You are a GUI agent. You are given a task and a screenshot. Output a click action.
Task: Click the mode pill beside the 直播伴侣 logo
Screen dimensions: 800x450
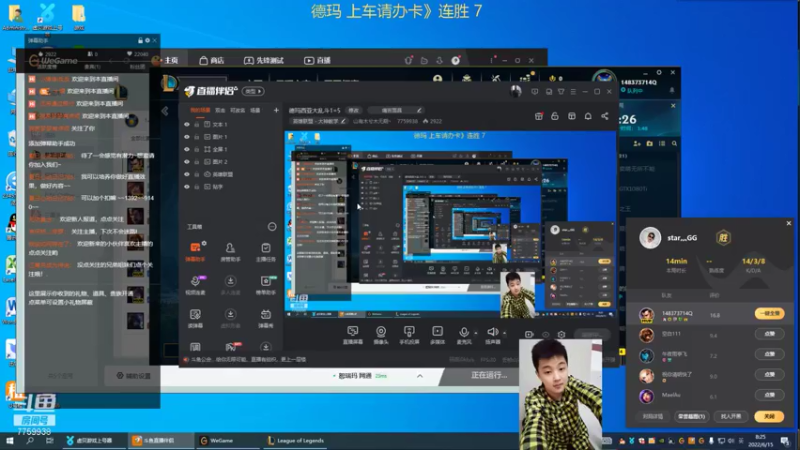253,91
